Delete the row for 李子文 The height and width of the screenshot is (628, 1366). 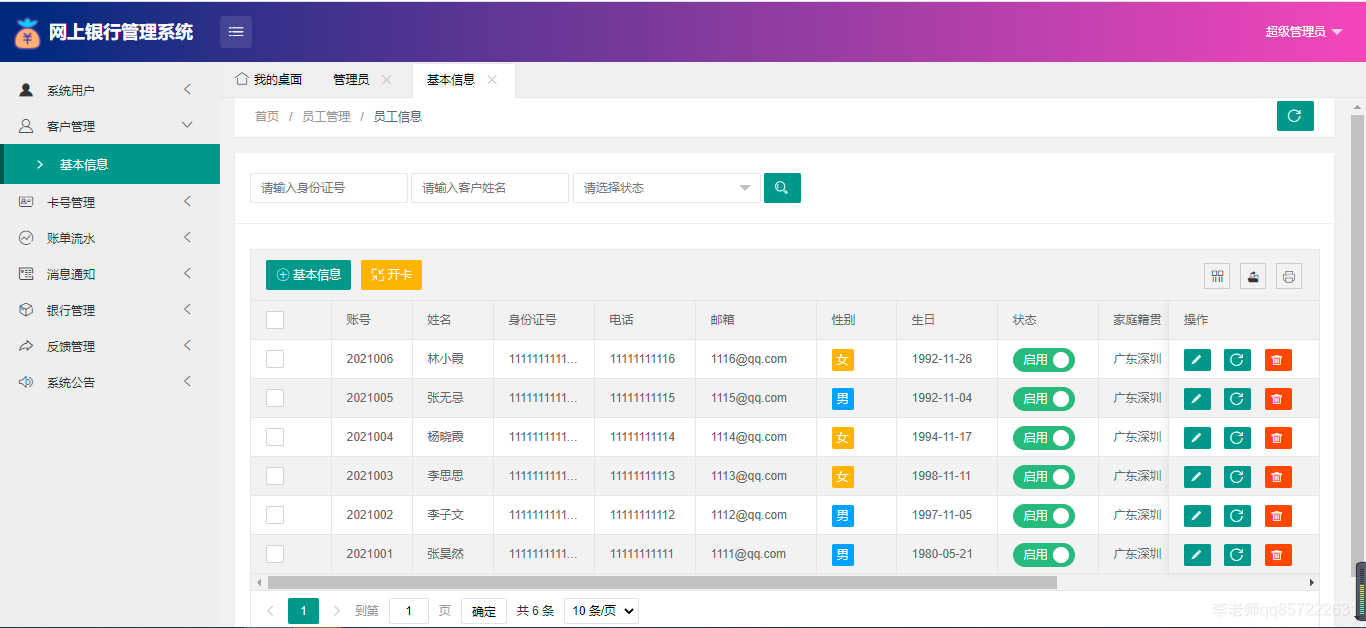click(x=1278, y=516)
